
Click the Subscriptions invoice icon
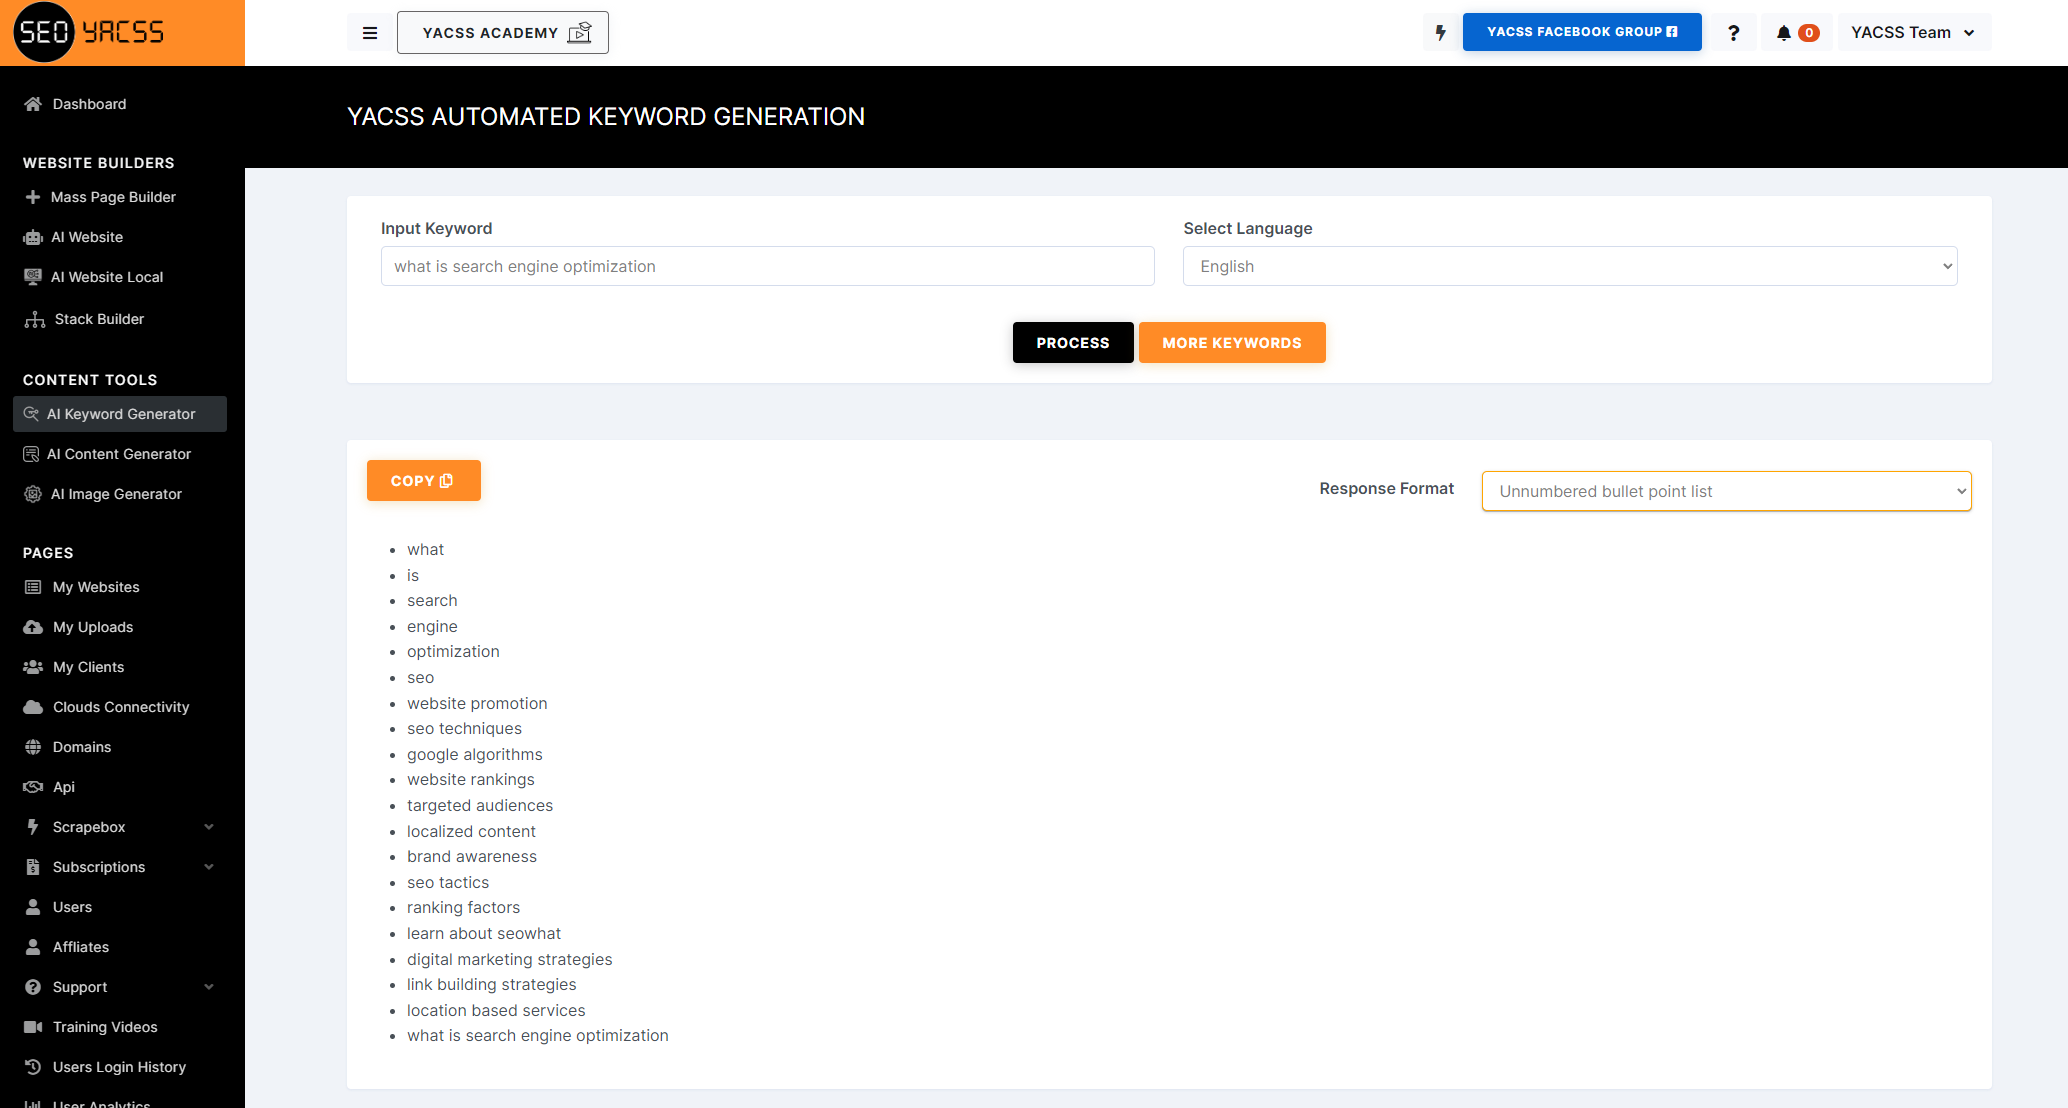(x=33, y=867)
